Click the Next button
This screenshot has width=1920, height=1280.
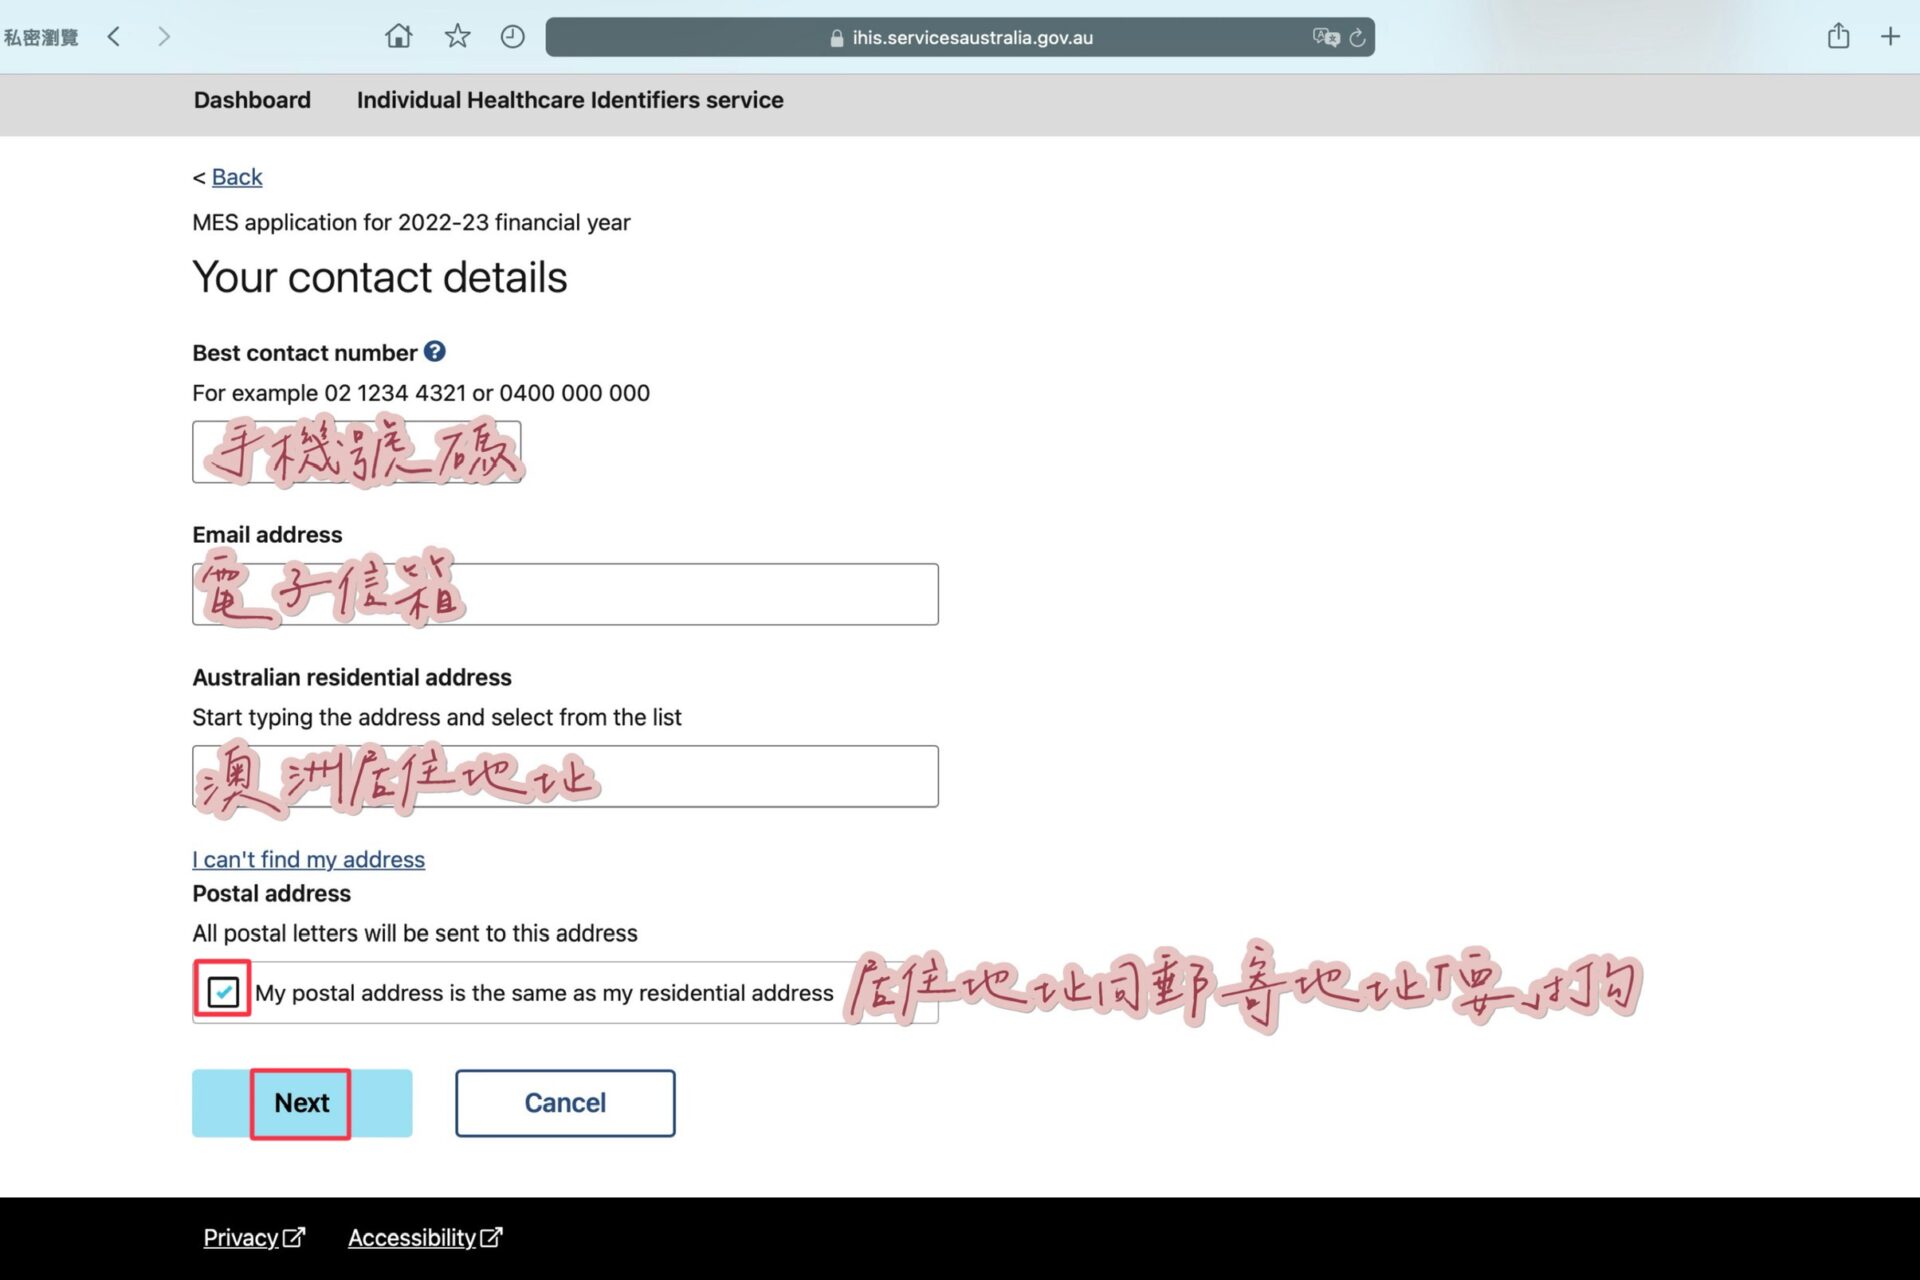coord(301,1103)
